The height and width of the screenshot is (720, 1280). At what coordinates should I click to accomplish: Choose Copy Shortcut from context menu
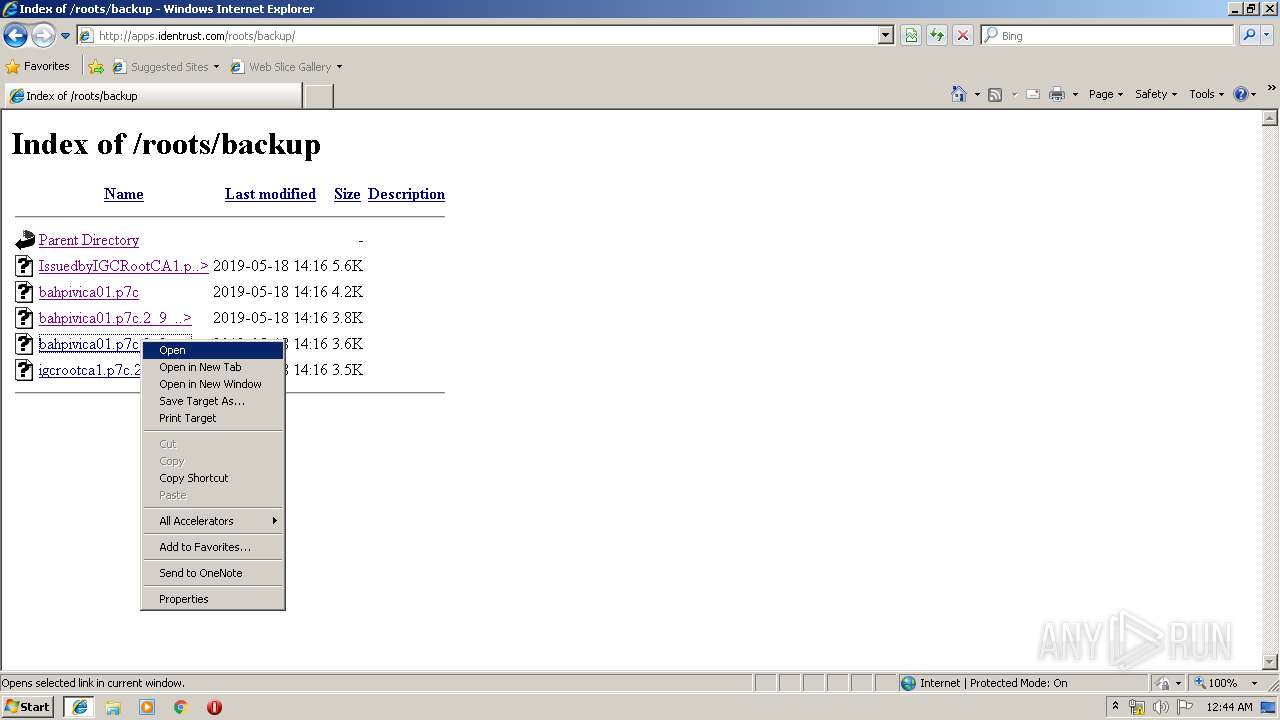tap(213, 478)
